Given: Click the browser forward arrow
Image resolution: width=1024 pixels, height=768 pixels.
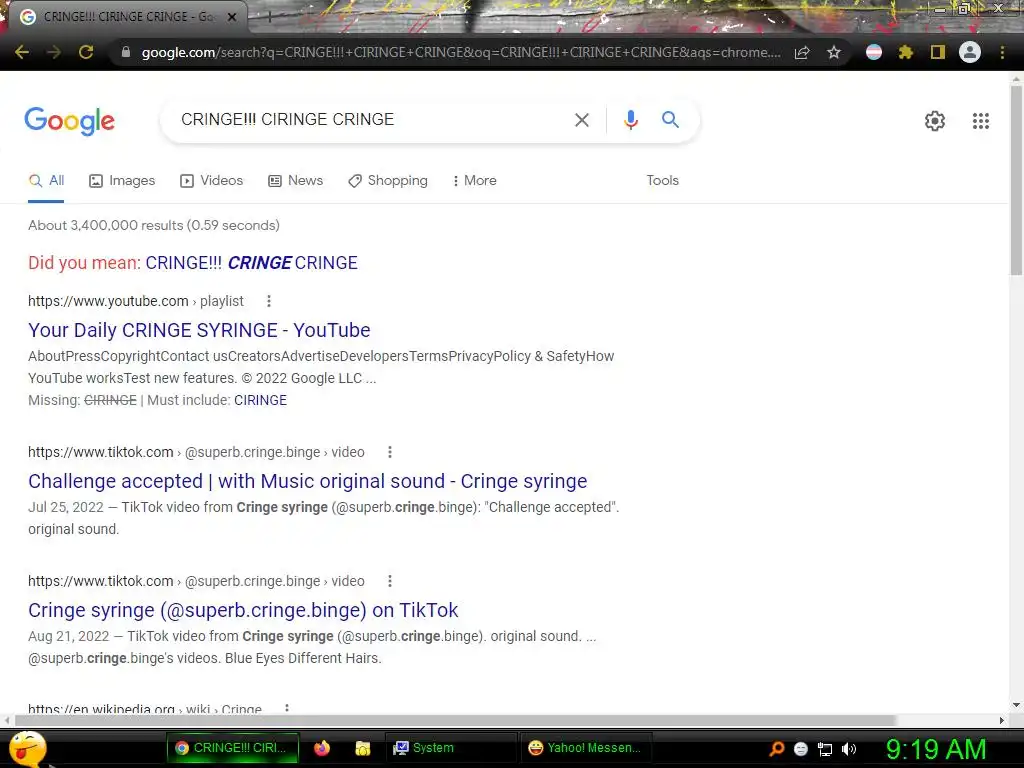Looking at the screenshot, I should pos(54,52).
